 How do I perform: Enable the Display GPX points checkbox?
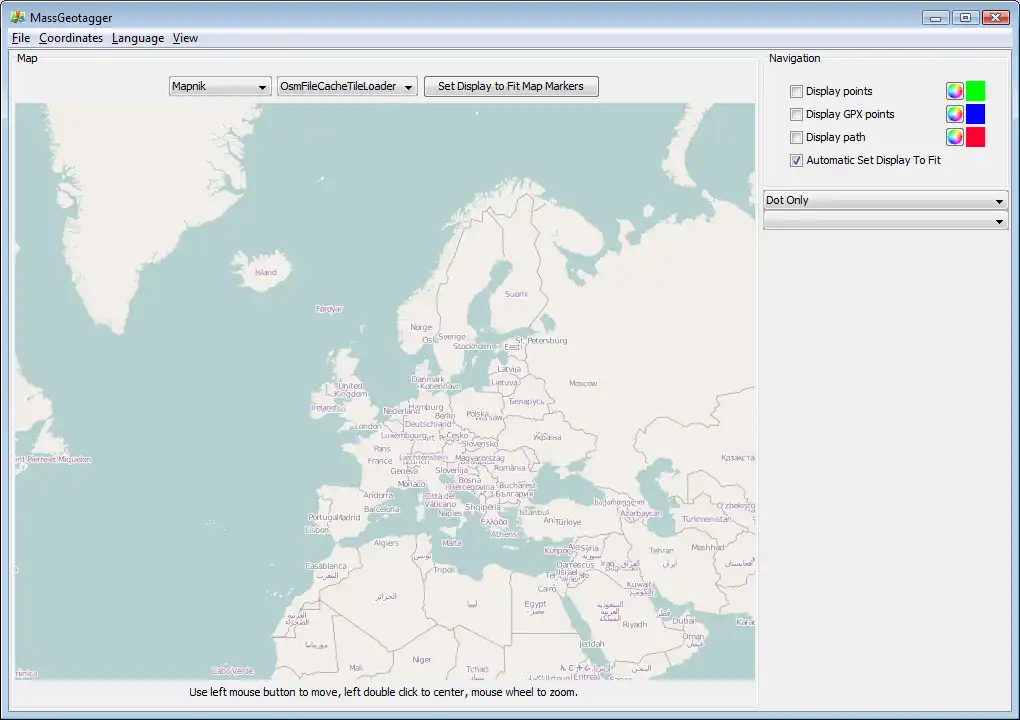(797, 114)
